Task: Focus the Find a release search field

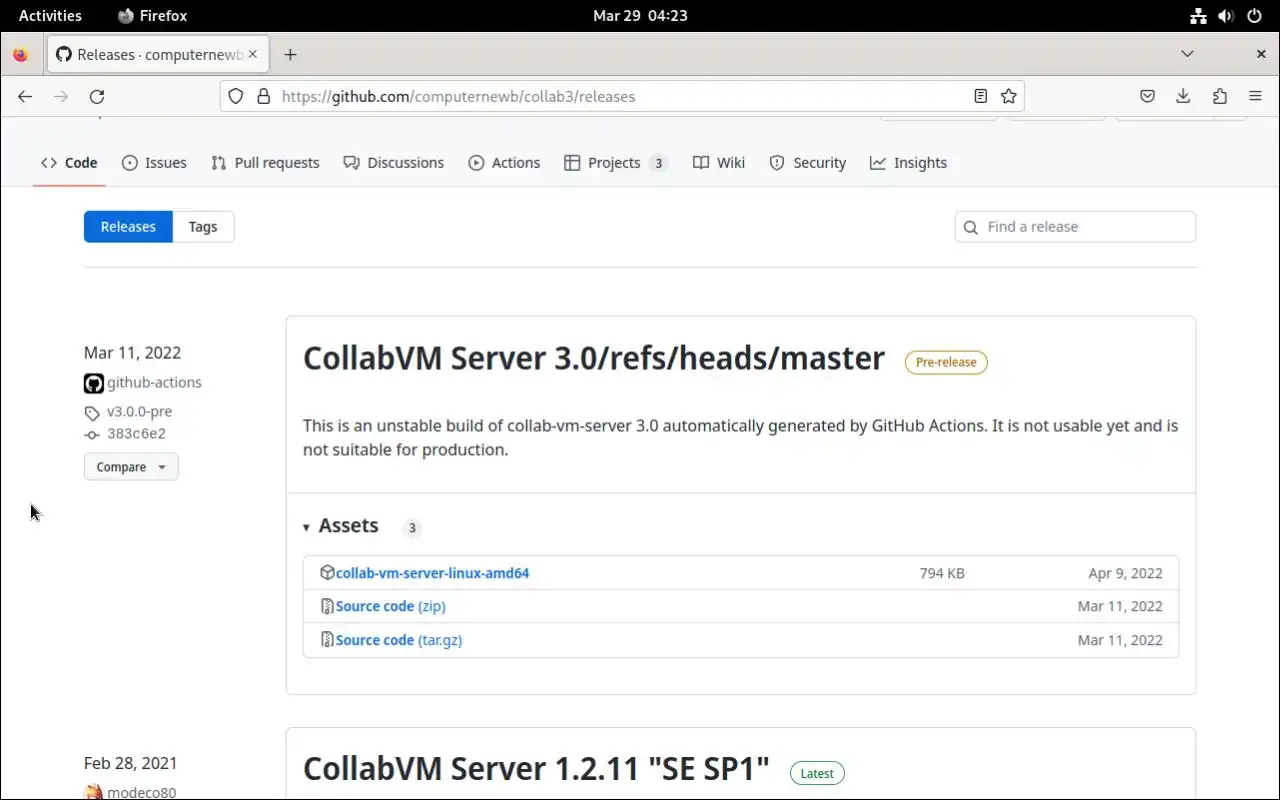Action: pyautogui.click(x=1075, y=227)
